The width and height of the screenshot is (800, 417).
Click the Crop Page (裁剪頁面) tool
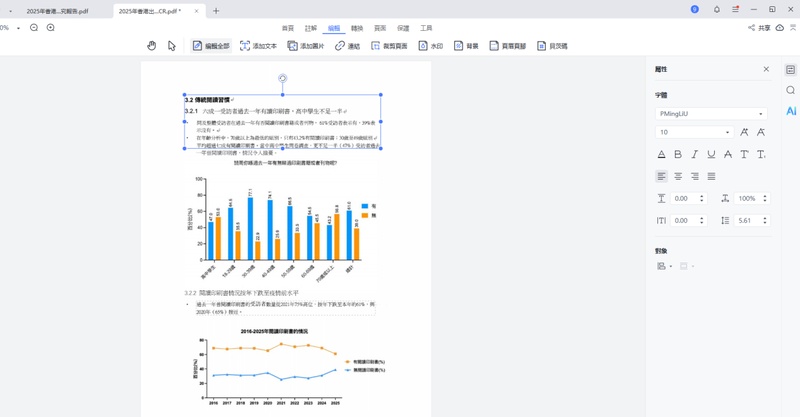pyautogui.click(x=389, y=46)
